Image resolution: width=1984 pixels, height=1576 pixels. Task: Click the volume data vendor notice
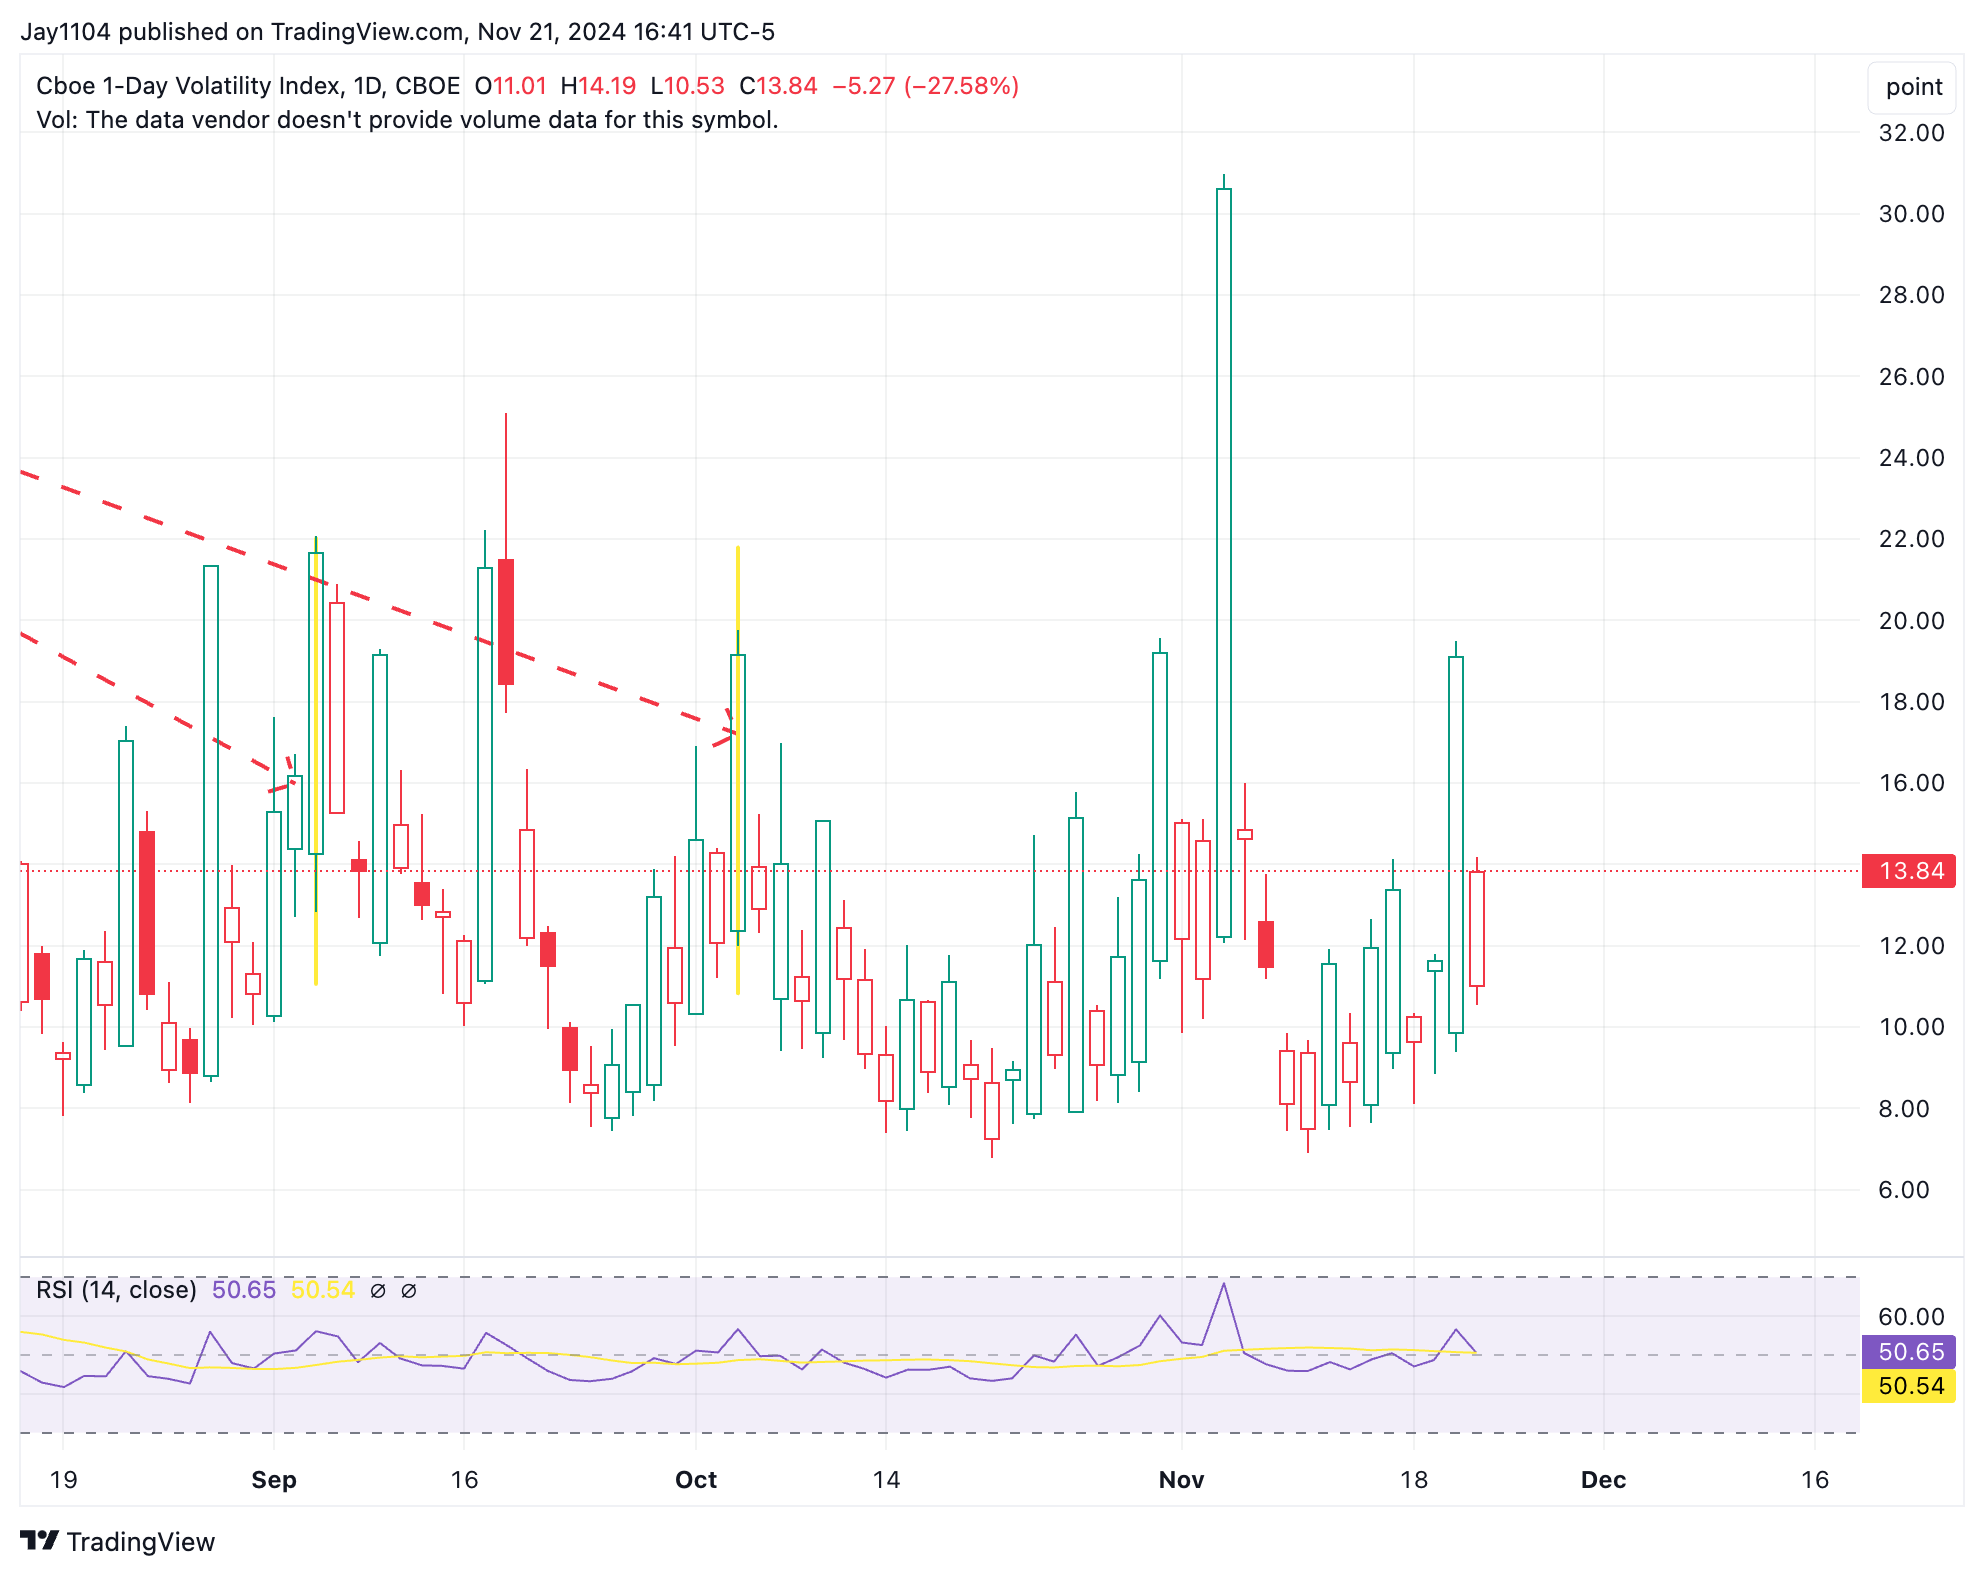pyautogui.click(x=407, y=120)
